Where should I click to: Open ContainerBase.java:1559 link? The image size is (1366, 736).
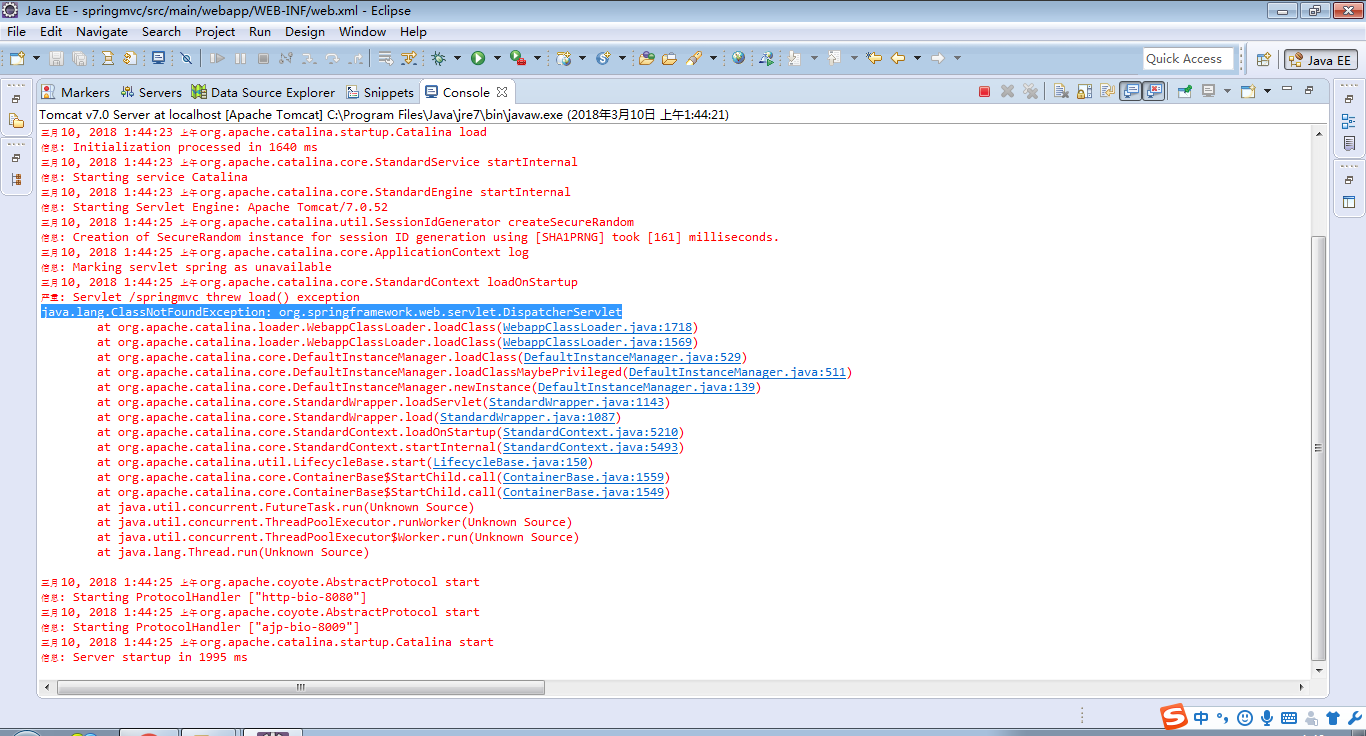coord(583,477)
